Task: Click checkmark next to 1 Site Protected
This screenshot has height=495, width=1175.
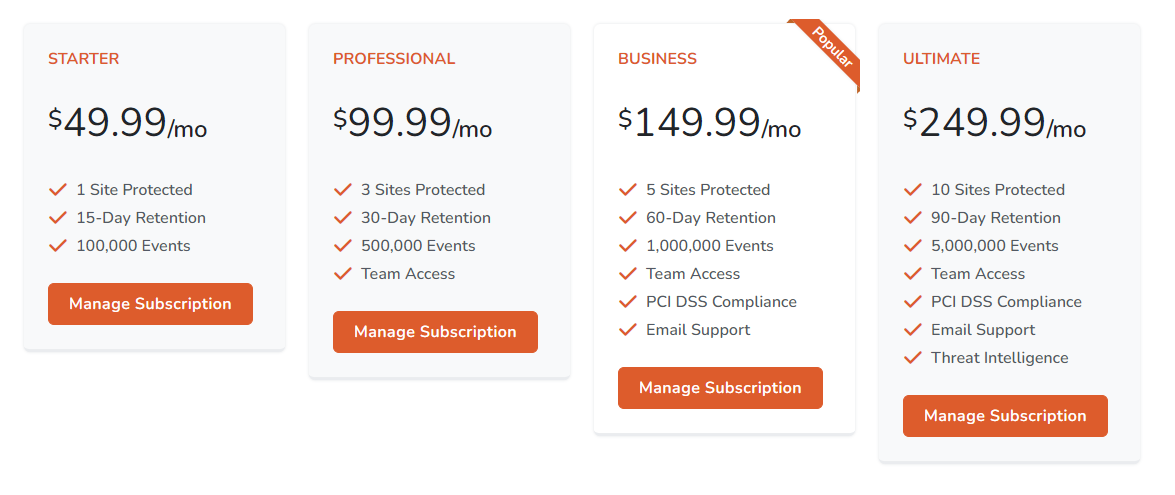Action: (58, 189)
